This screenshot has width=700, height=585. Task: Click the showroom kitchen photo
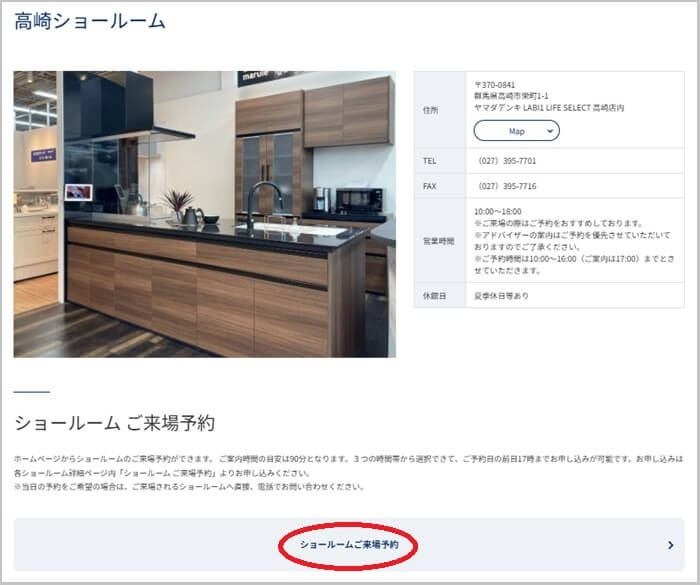[204, 213]
